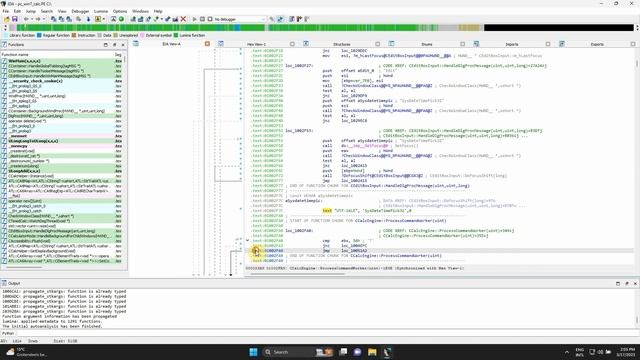Click the red X cancel toolbar icon
Viewport: 640px width, 360px height.
183,19
